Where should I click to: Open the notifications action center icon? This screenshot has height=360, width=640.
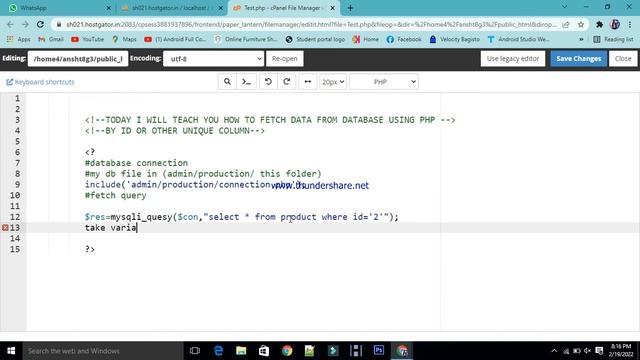pyautogui.click(x=599, y=351)
